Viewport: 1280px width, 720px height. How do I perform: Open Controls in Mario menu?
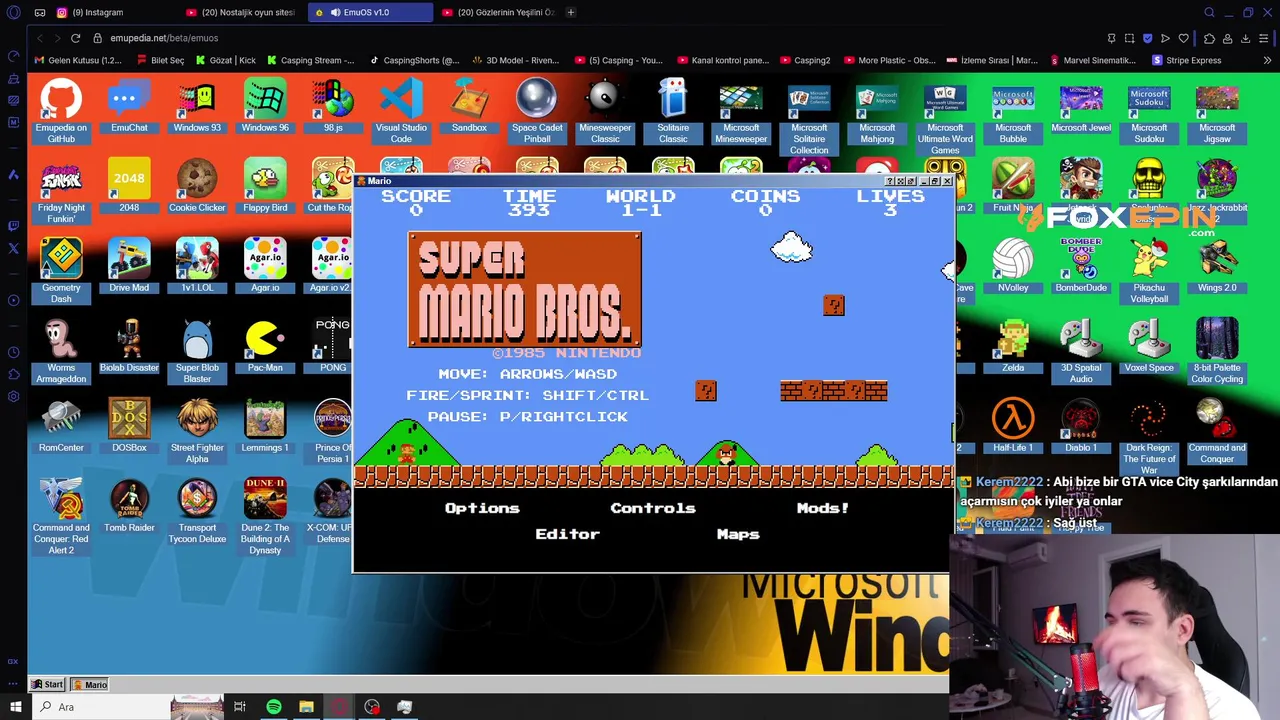coord(653,508)
